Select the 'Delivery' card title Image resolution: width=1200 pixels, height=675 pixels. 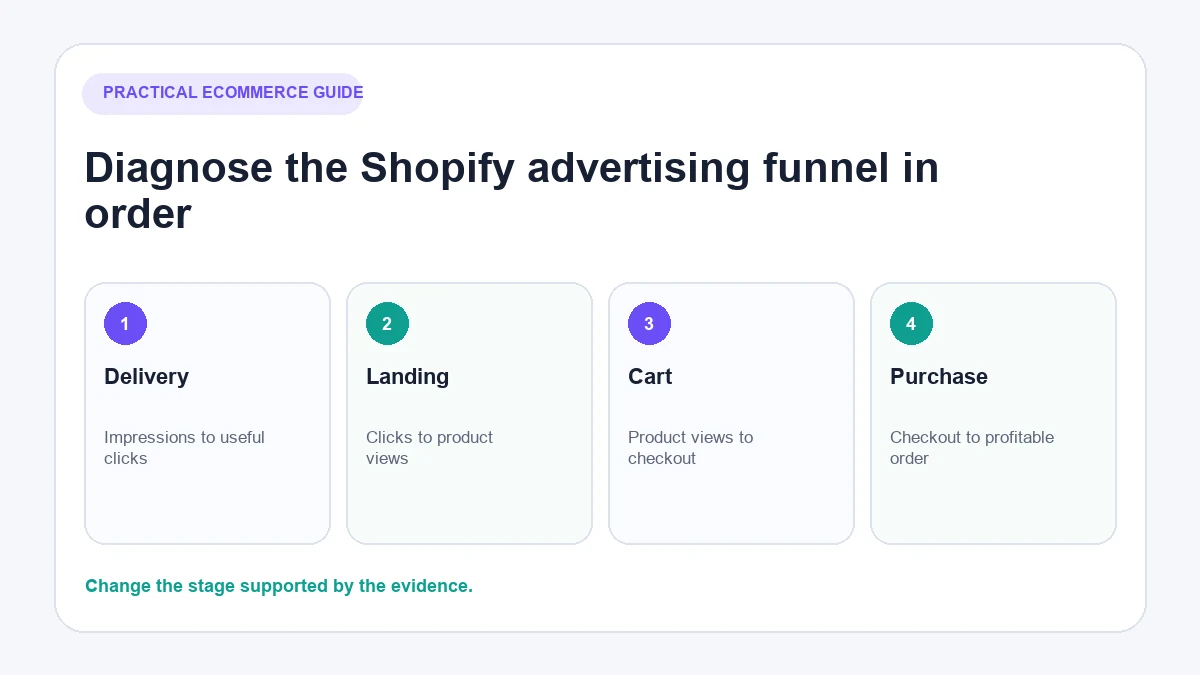click(x=146, y=377)
